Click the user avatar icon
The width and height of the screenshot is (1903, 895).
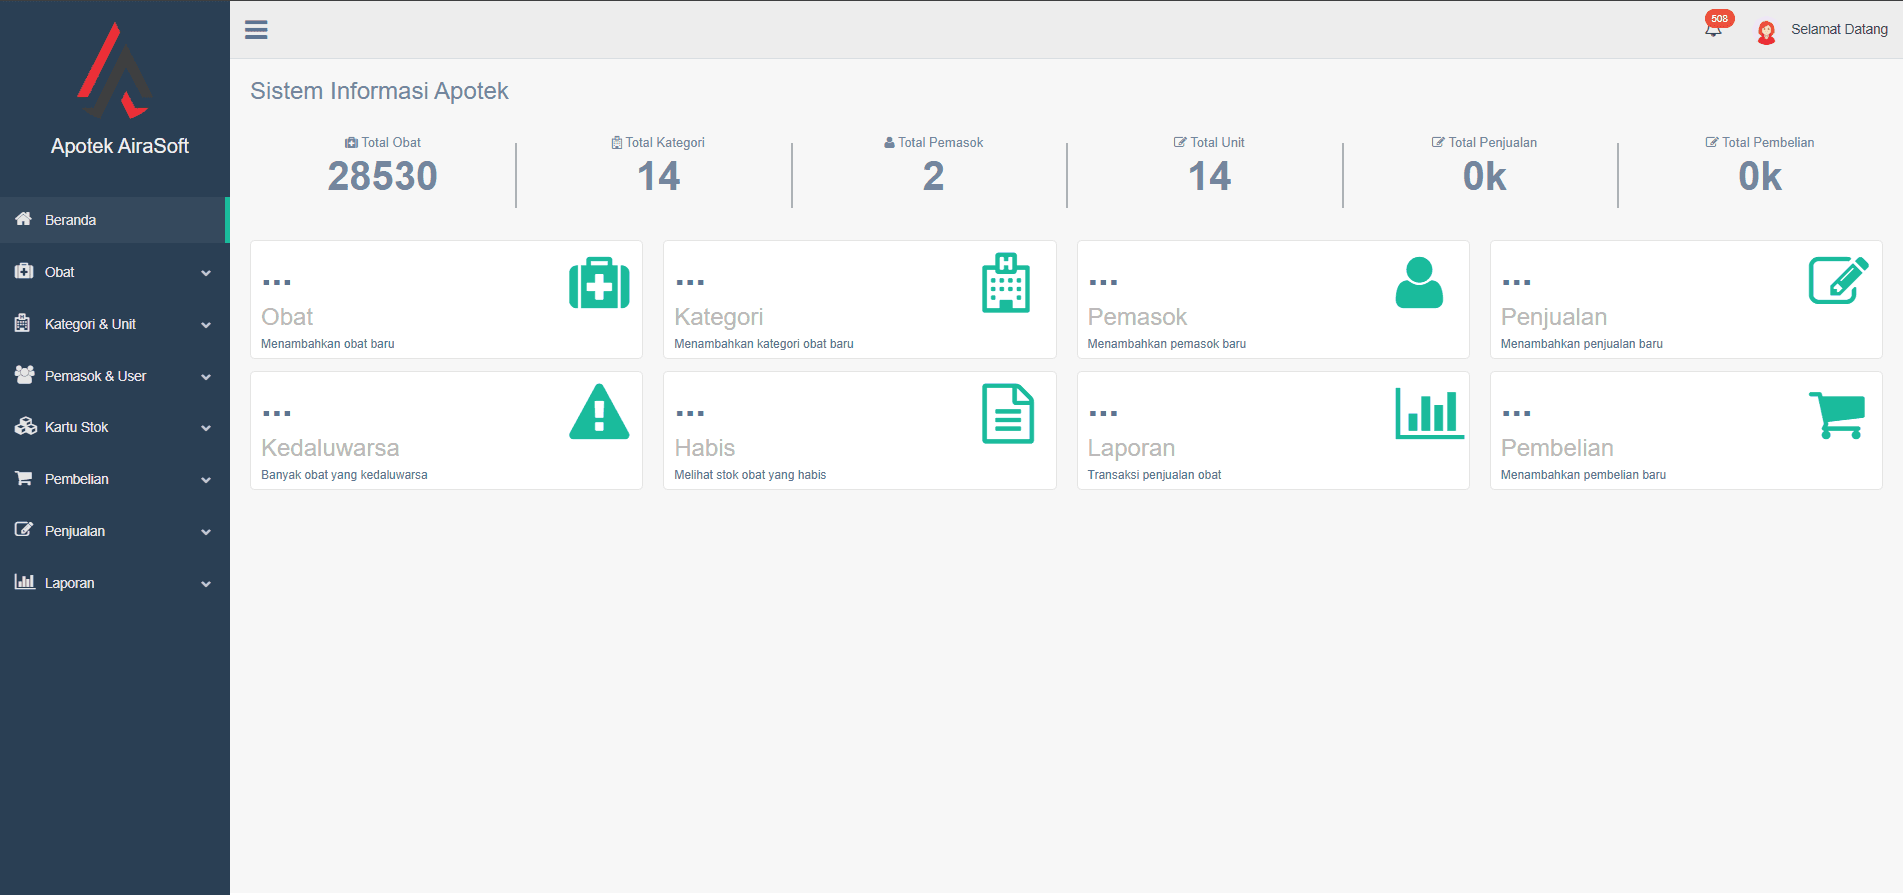(1766, 32)
